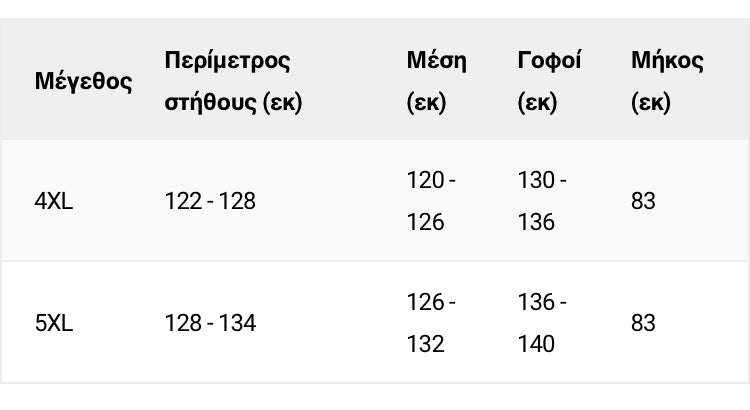Select the 5XL size cell
Image resolution: width=750 pixels, height=410 pixels.
click(x=54, y=323)
